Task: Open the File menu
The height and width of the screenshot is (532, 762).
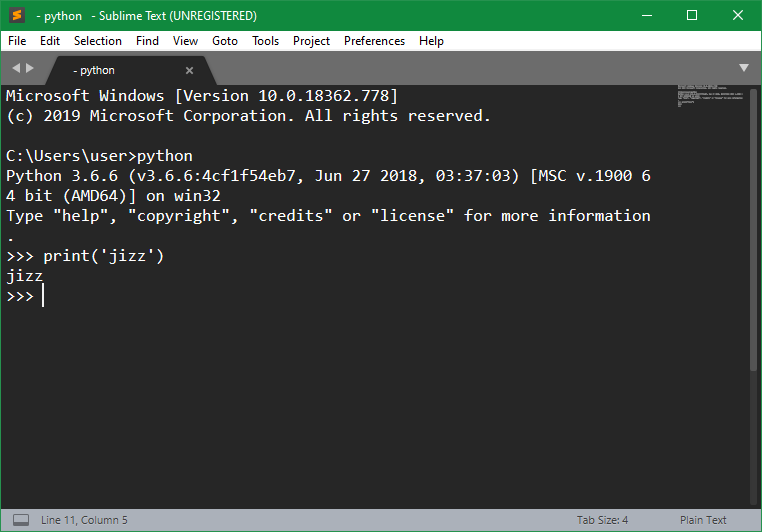Action: (17, 41)
